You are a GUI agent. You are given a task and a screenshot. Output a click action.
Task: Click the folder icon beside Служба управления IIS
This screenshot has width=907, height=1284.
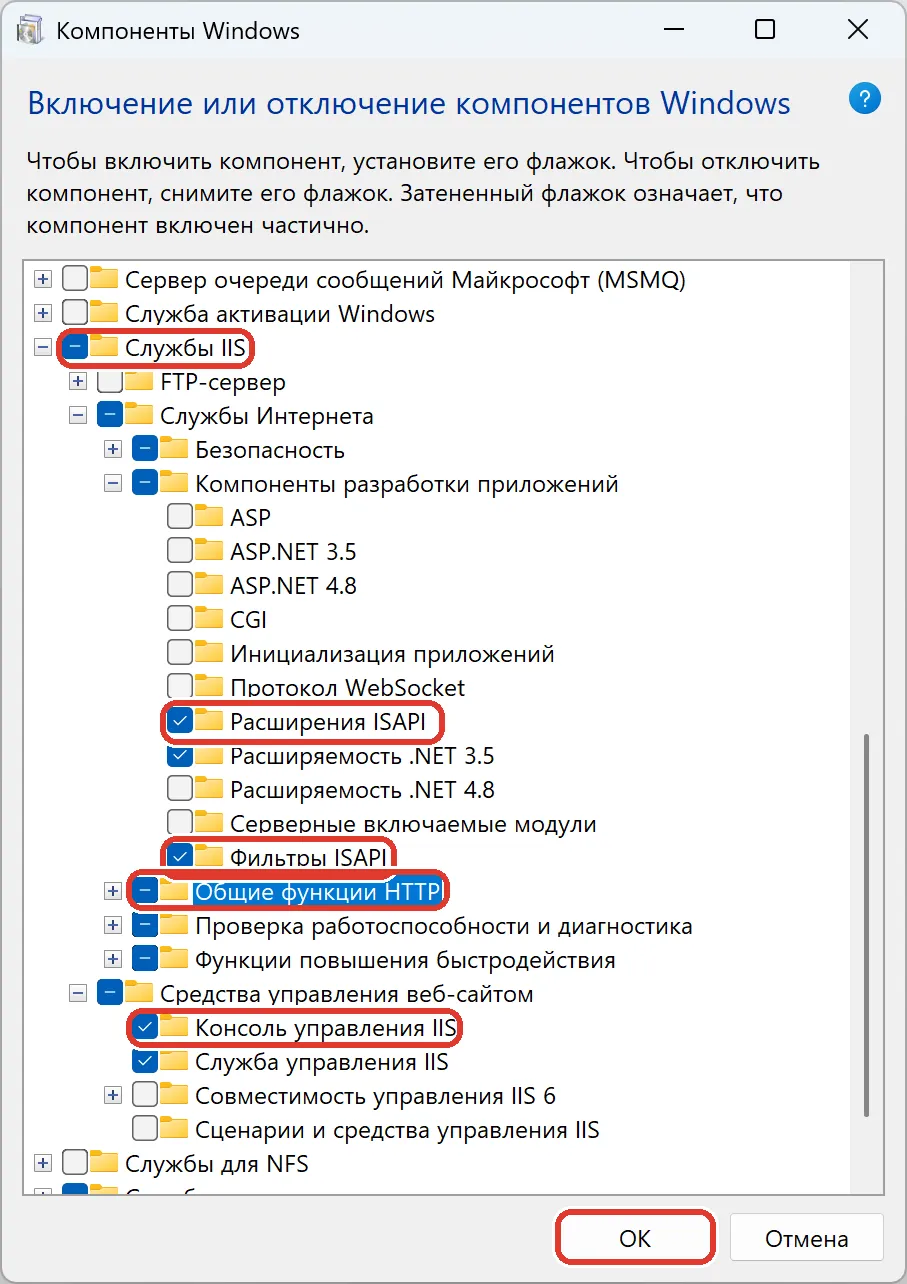[174, 1061]
